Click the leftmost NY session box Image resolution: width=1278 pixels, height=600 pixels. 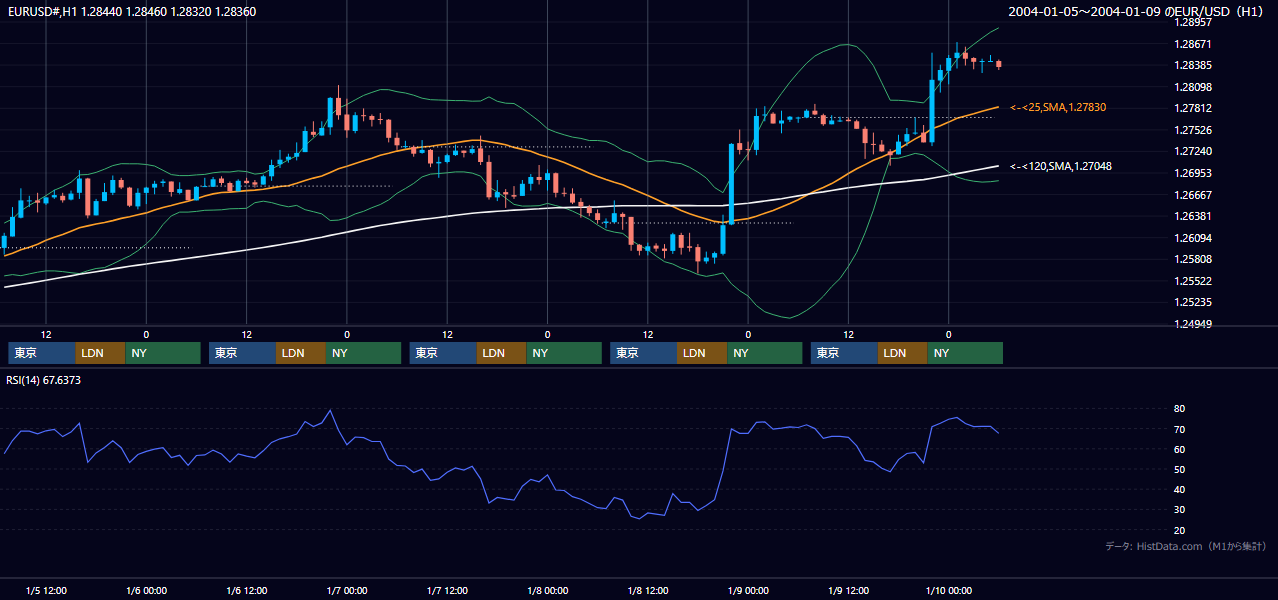163,353
